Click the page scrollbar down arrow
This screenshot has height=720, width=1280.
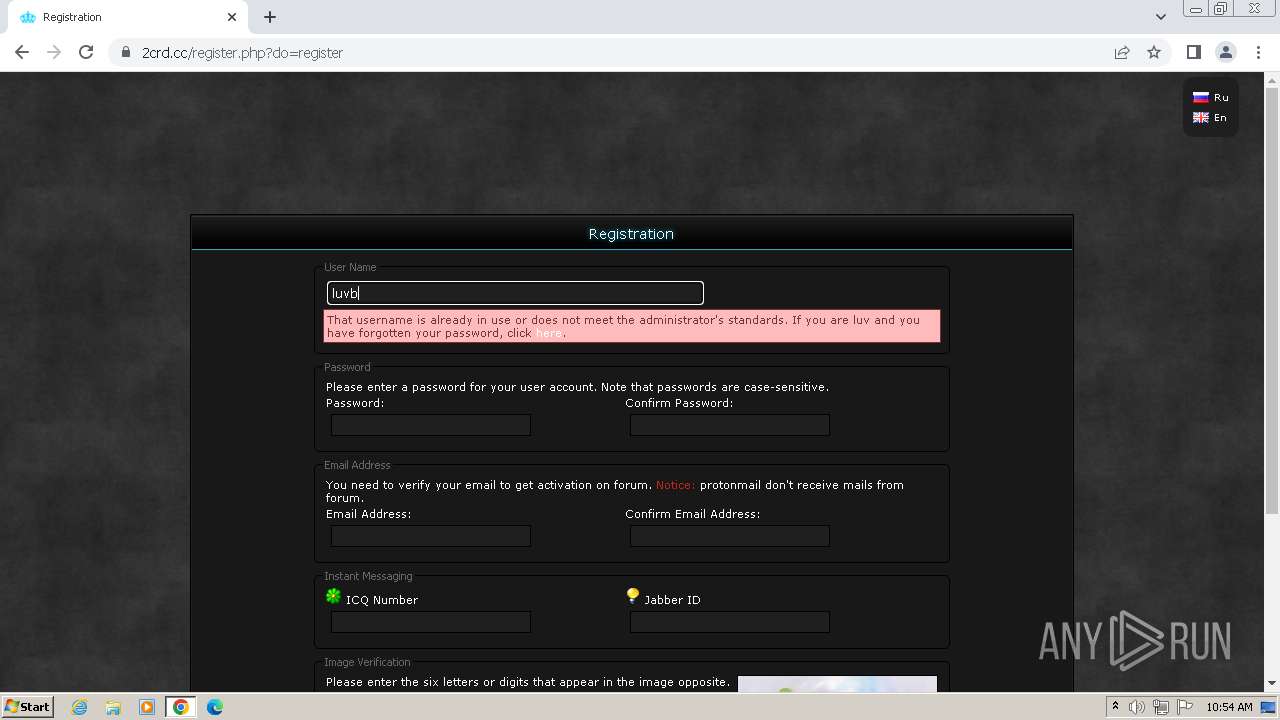(x=1272, y=684)
